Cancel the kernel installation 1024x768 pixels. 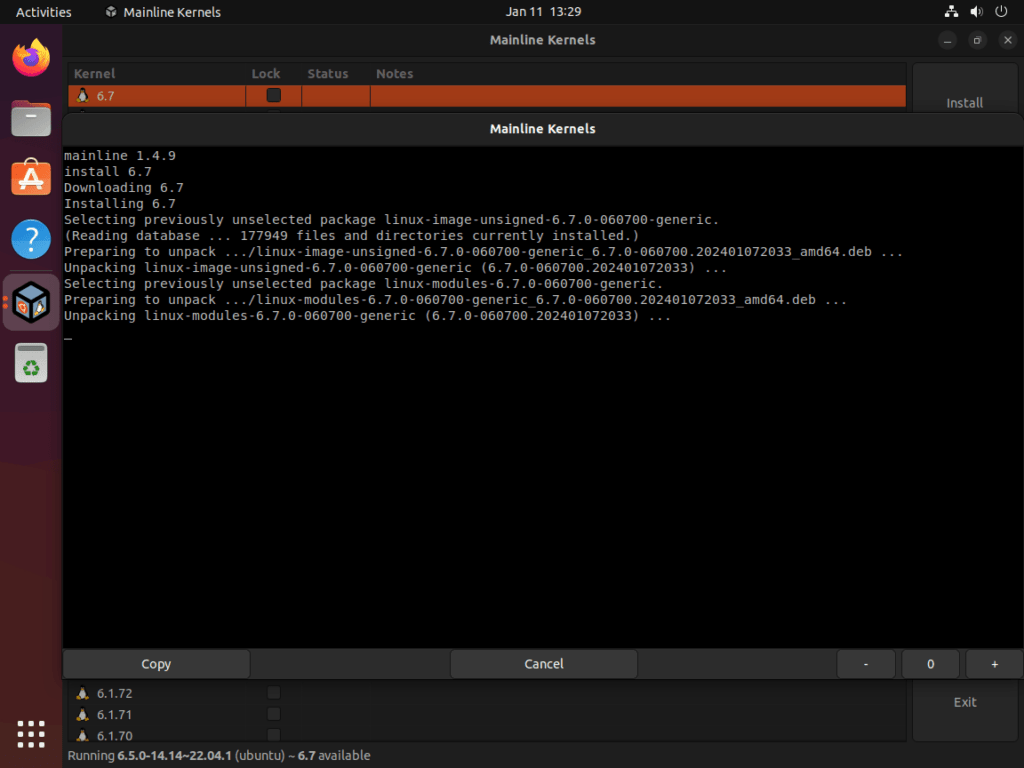pos(543,663)
